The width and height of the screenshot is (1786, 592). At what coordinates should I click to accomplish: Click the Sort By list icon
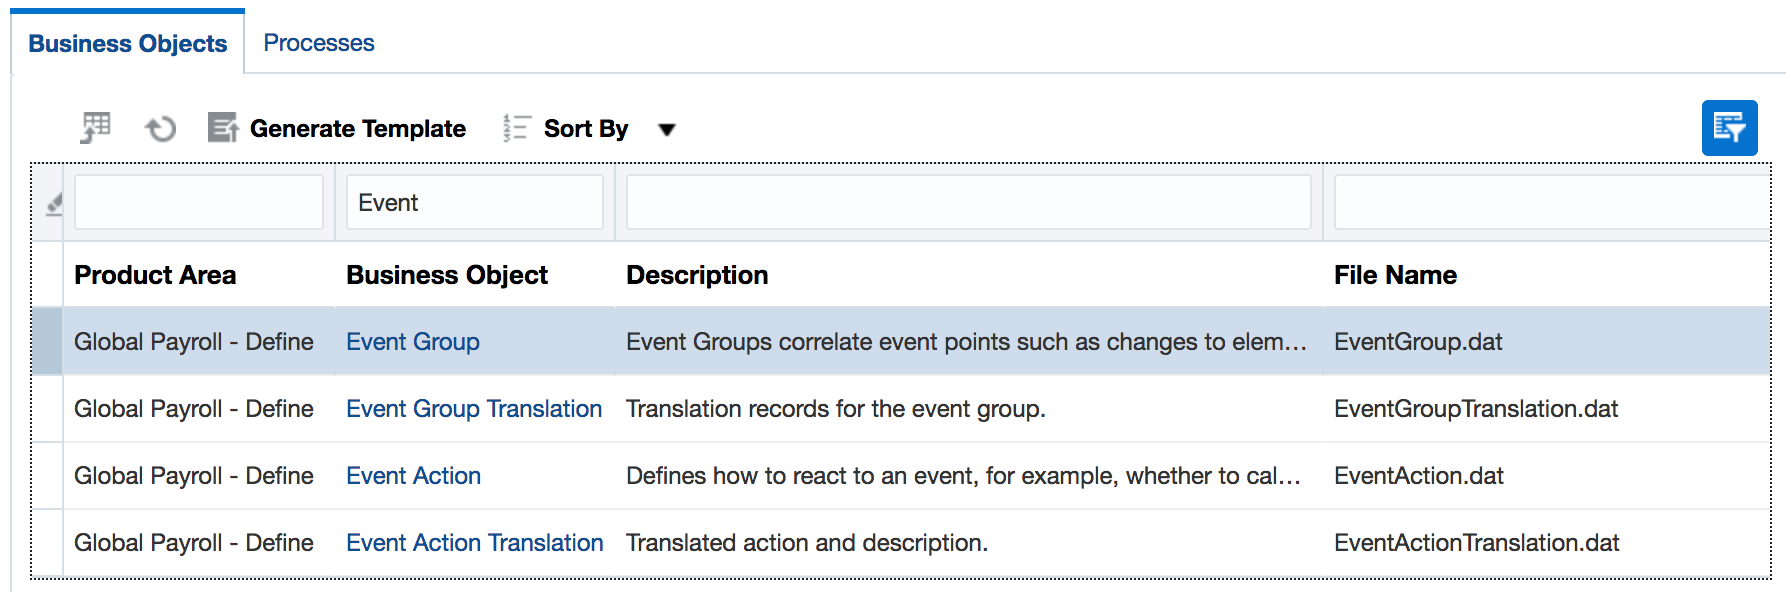516,128
